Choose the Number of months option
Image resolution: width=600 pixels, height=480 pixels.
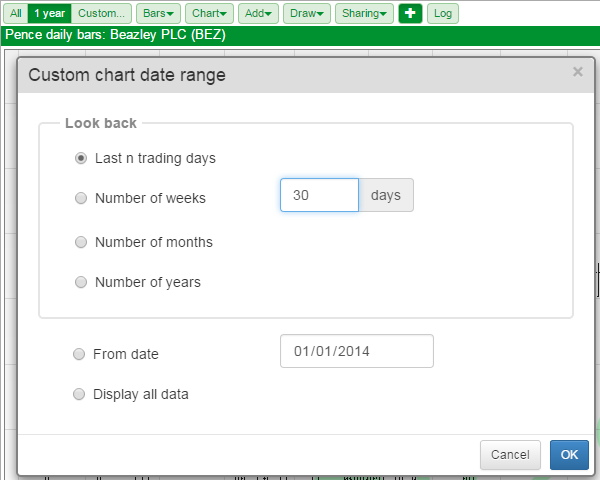pyautogui.click(x=81, y=242)
